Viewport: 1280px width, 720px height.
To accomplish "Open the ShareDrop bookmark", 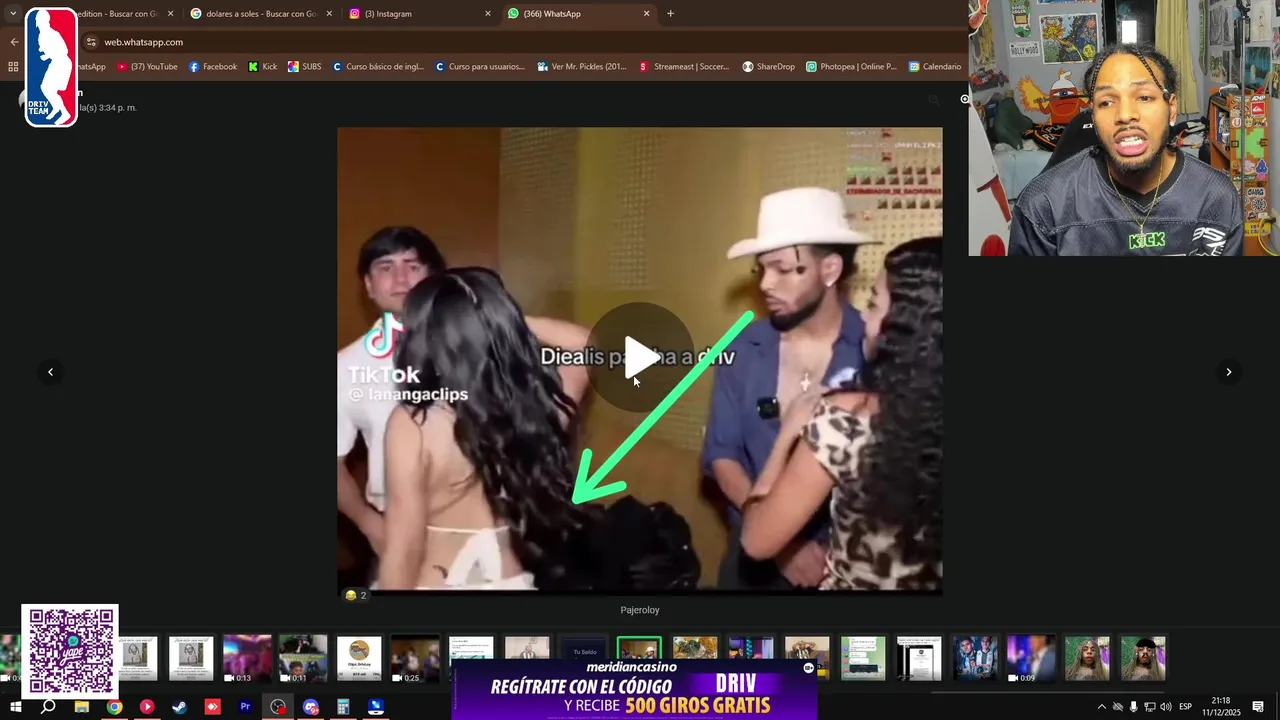I will (x=768, y=67).
